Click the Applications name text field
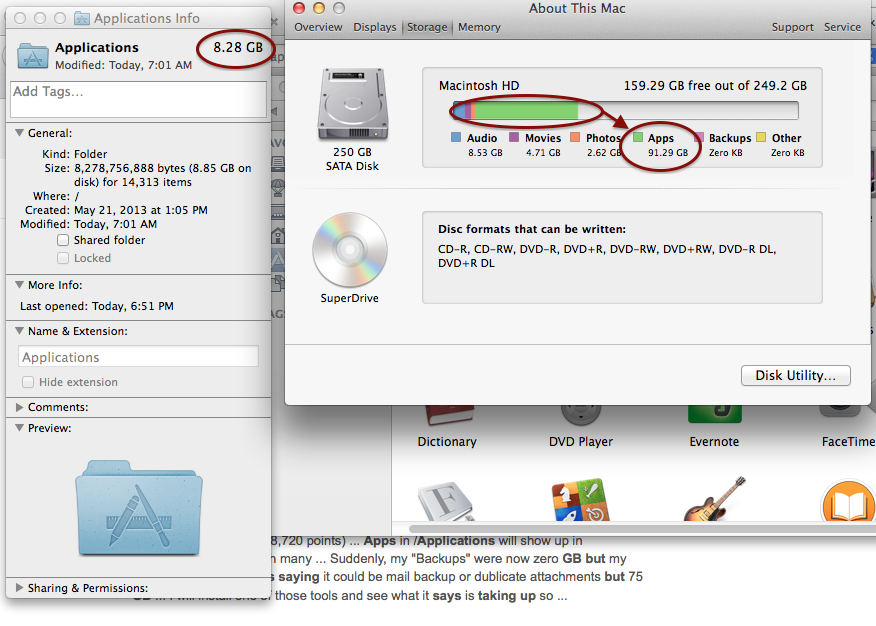 (139, 357)
